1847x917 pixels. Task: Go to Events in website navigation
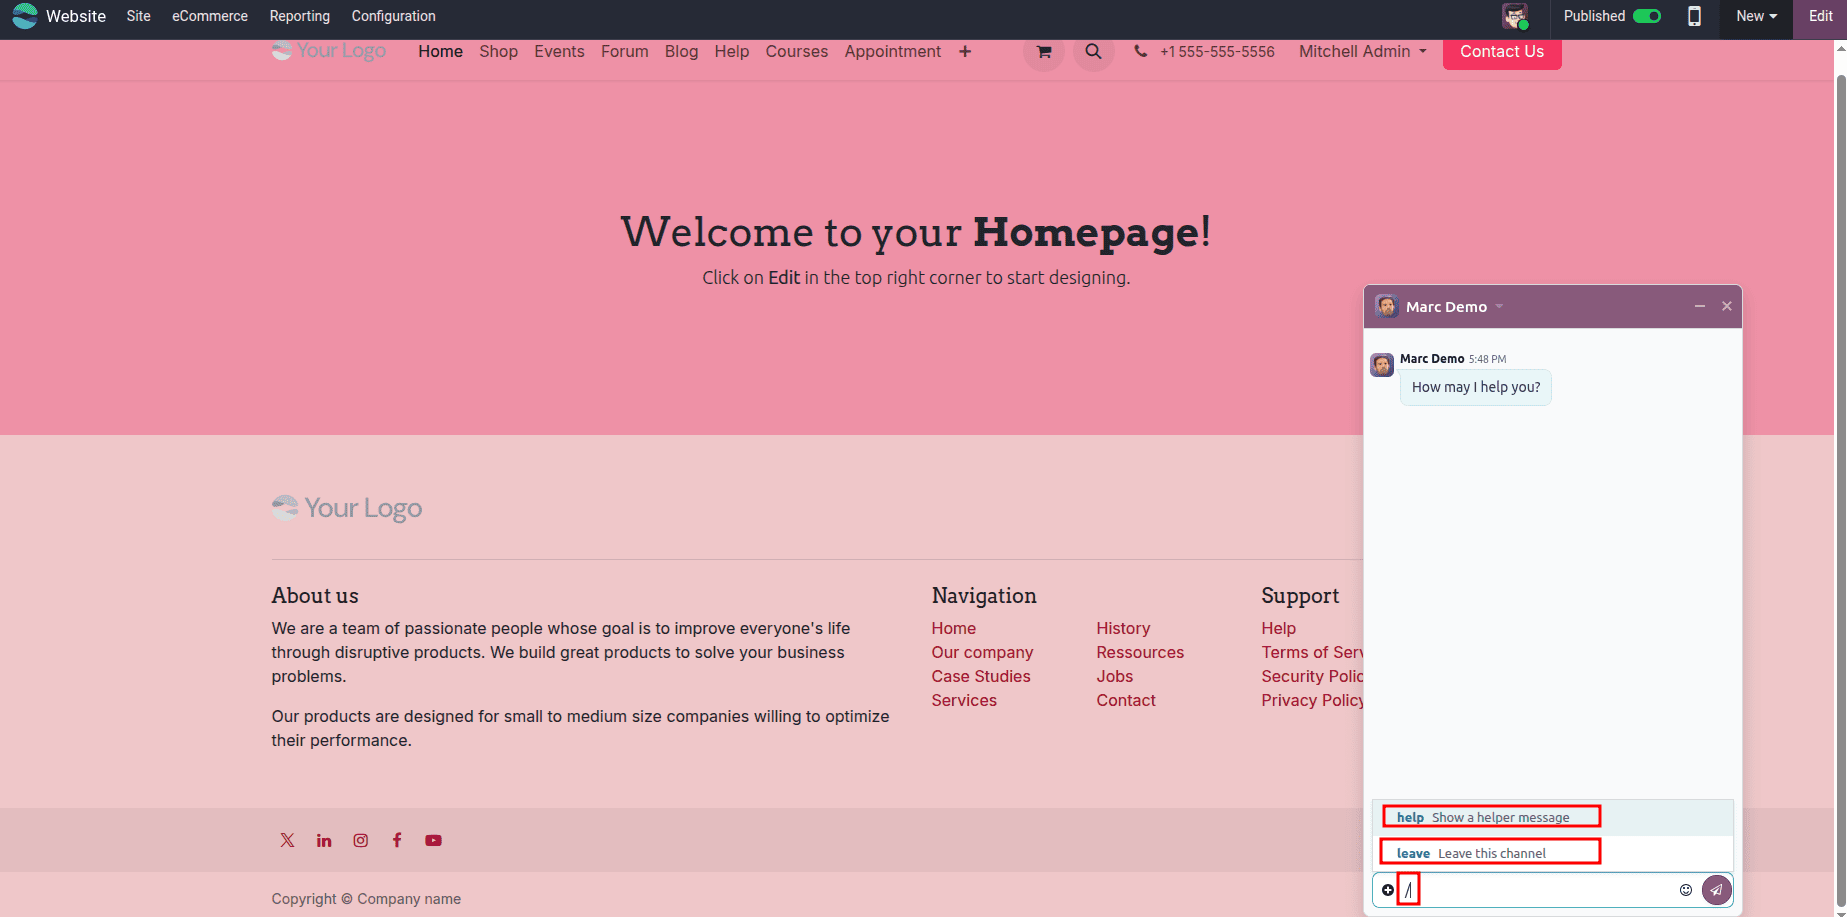click(x=559, y=52)
